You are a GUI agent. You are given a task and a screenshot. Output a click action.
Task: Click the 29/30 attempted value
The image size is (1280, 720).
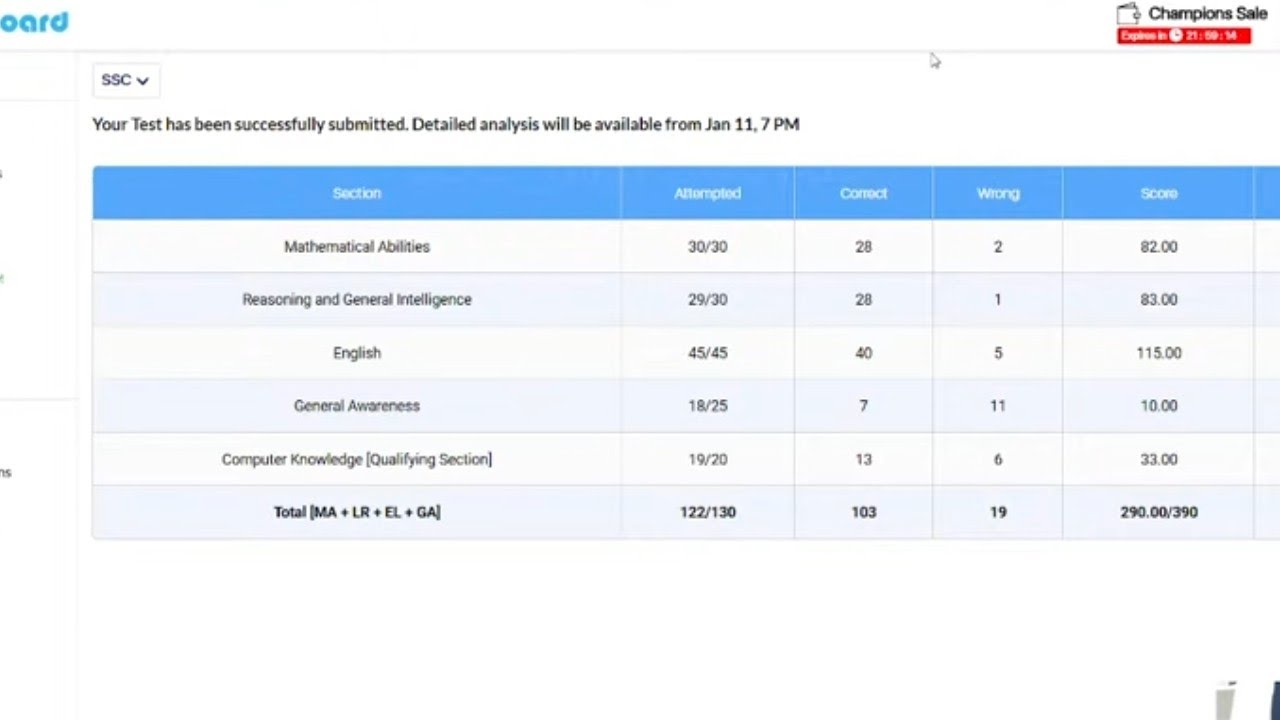(707, 299)
